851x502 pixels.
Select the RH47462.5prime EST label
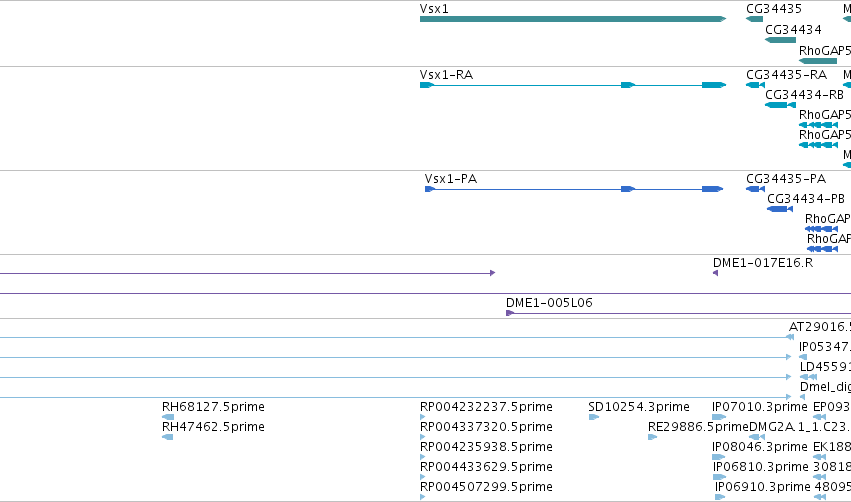213,427
